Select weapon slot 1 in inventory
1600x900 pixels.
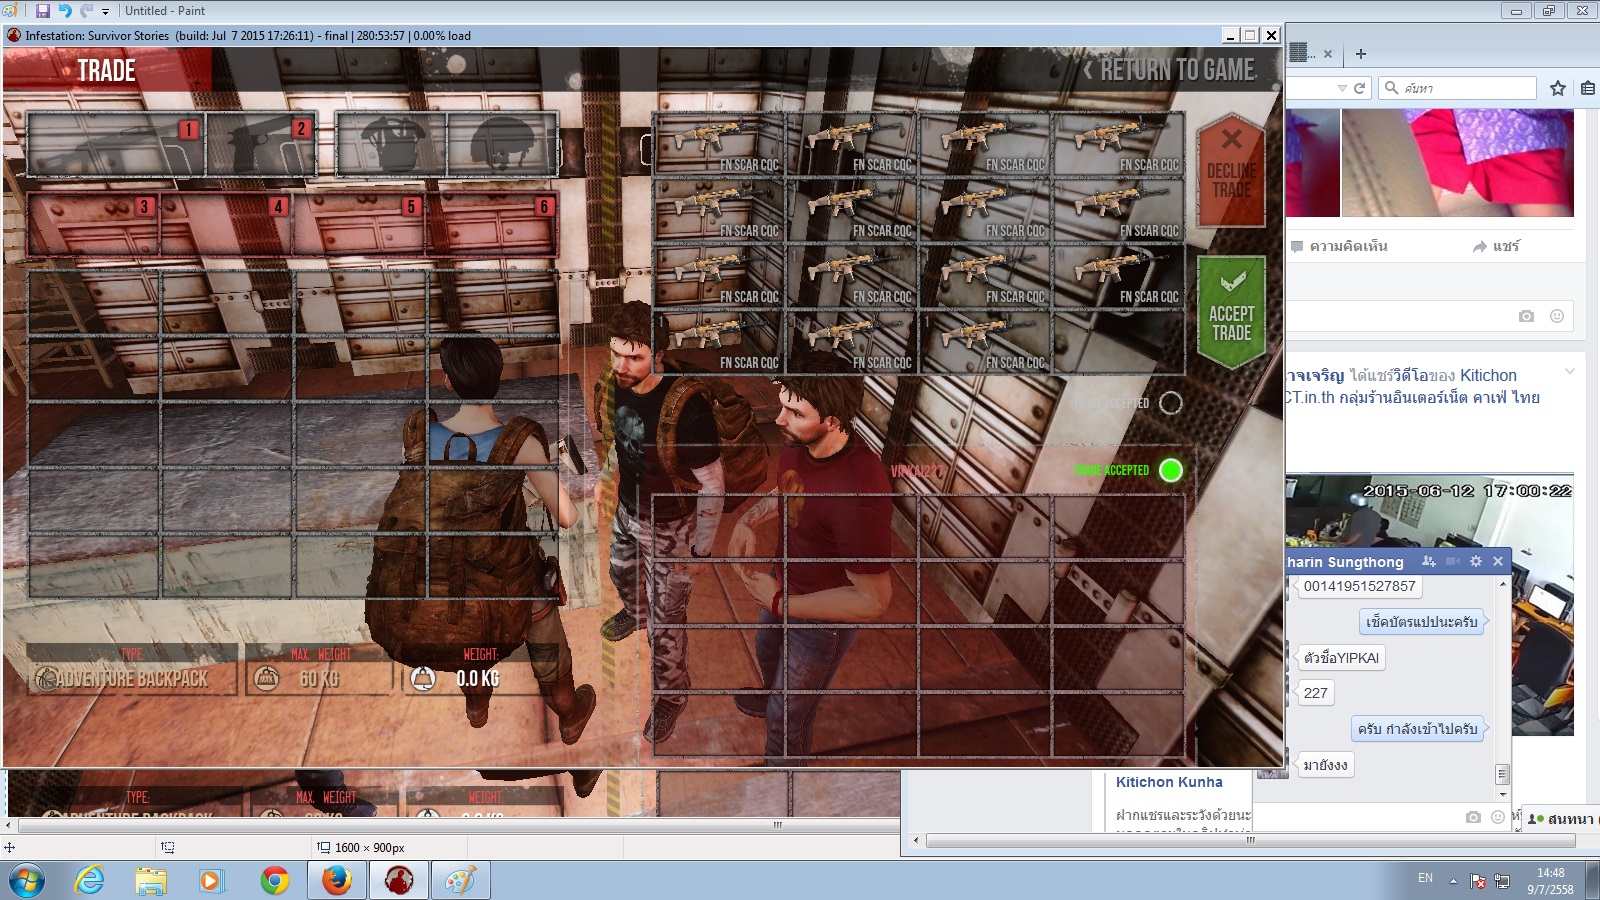(x=116, y=144)
